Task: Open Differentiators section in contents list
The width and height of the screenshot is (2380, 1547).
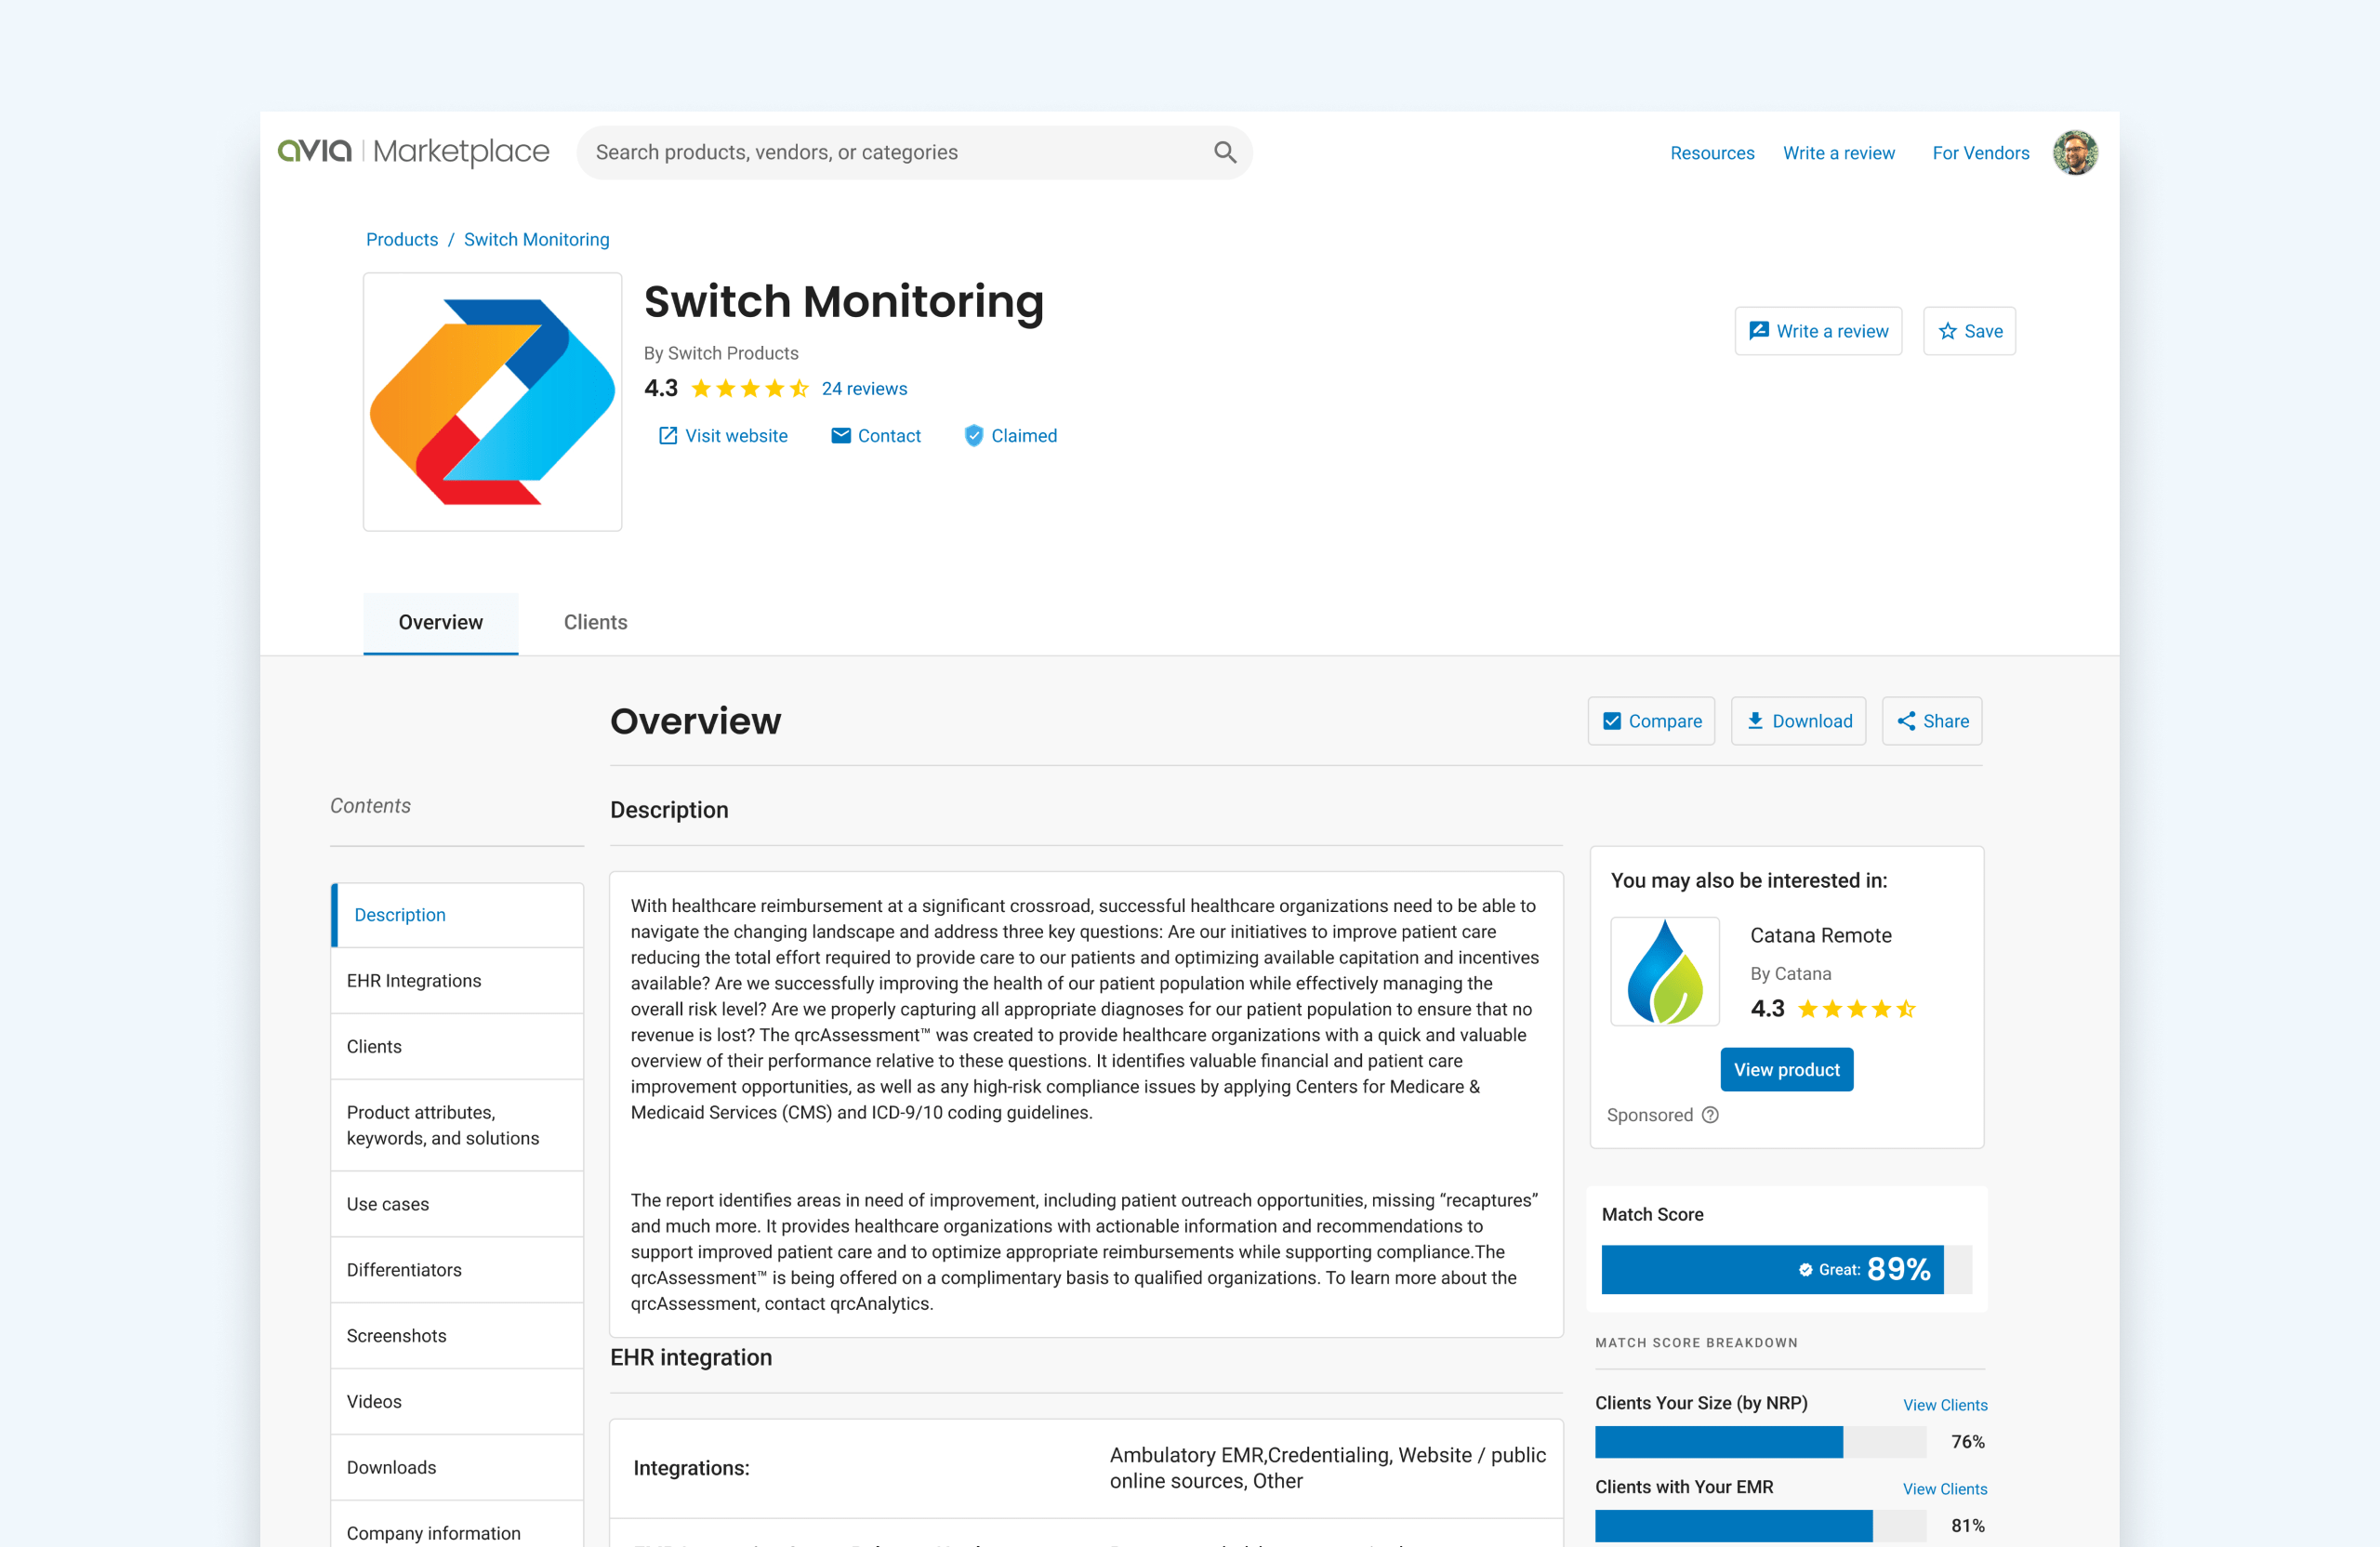Action: [x=404, y=1270]
